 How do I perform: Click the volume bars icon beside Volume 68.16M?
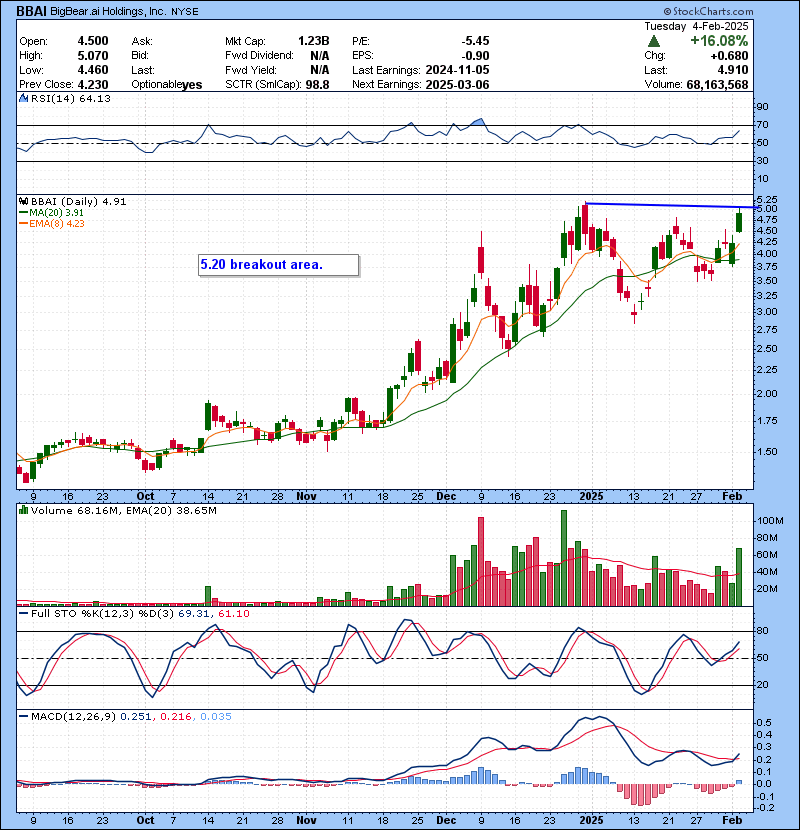[x=23, y=510]
